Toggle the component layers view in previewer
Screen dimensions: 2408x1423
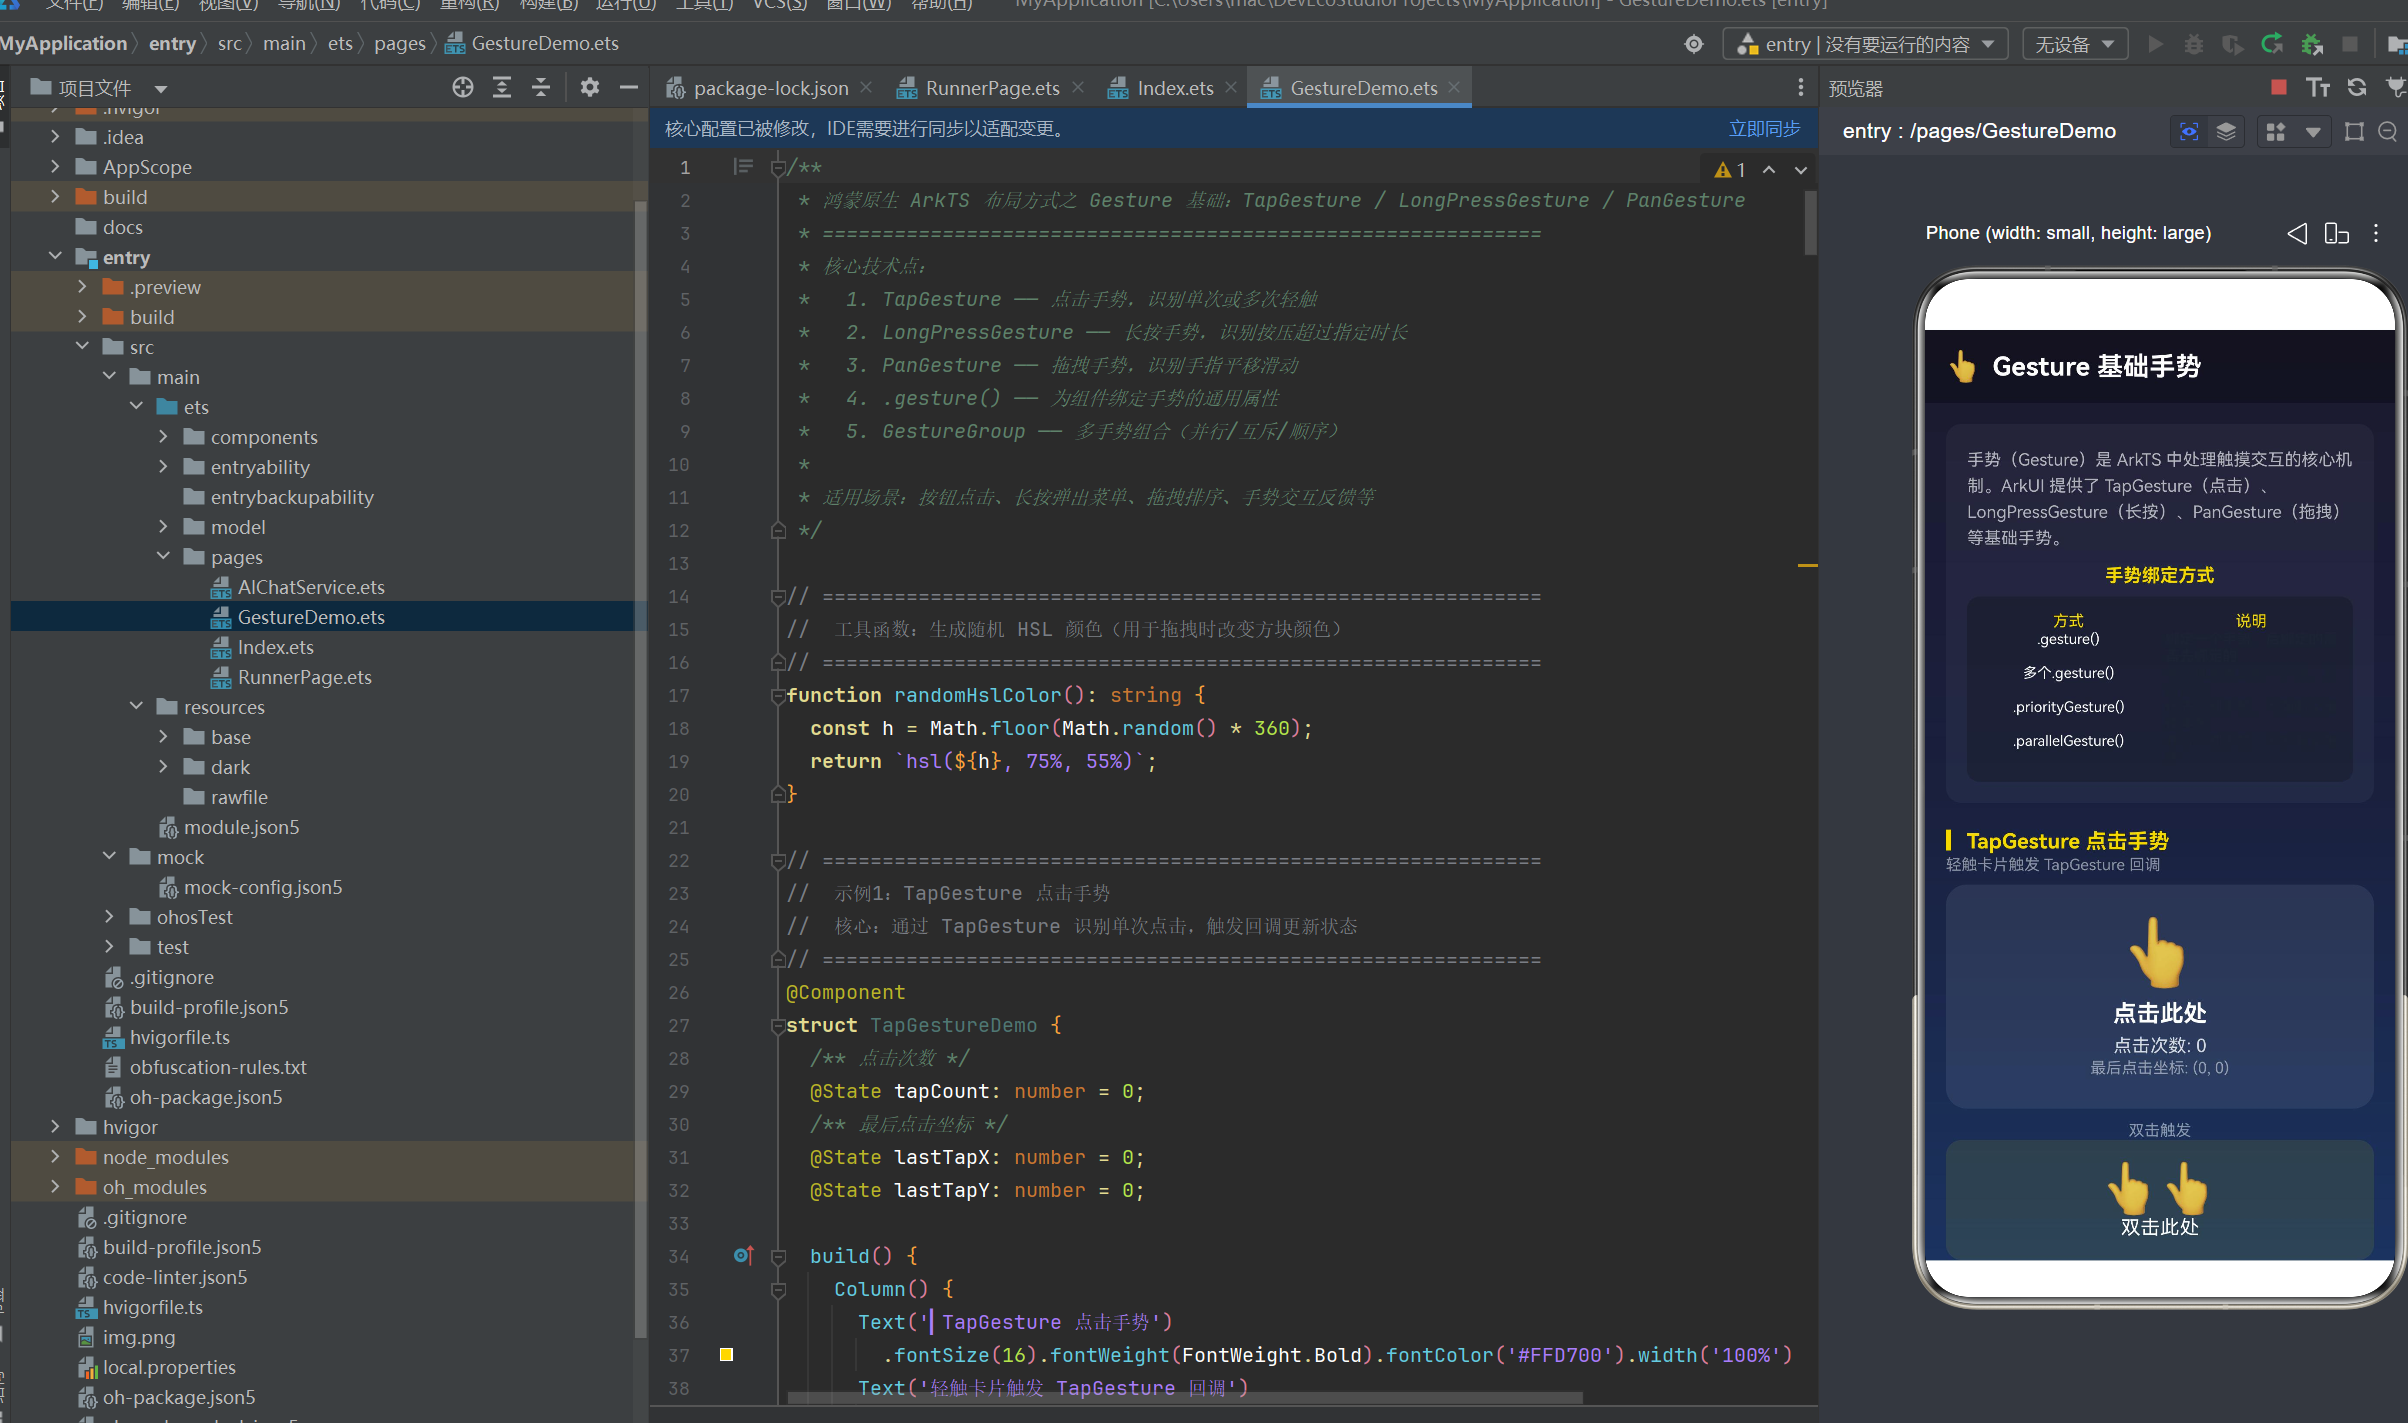click(x=2226, y=132)
